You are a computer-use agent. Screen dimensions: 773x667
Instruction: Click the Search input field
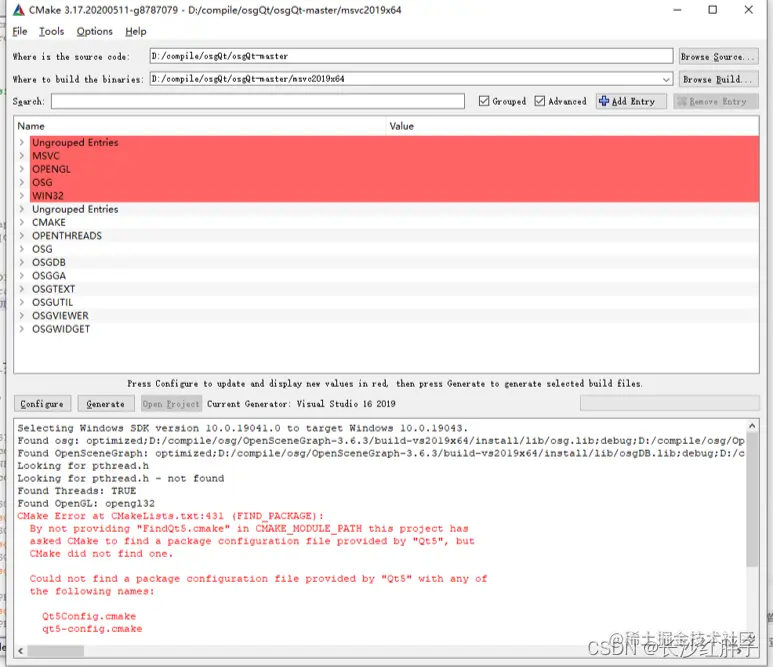pyautogui.click(x=258, y=101)
